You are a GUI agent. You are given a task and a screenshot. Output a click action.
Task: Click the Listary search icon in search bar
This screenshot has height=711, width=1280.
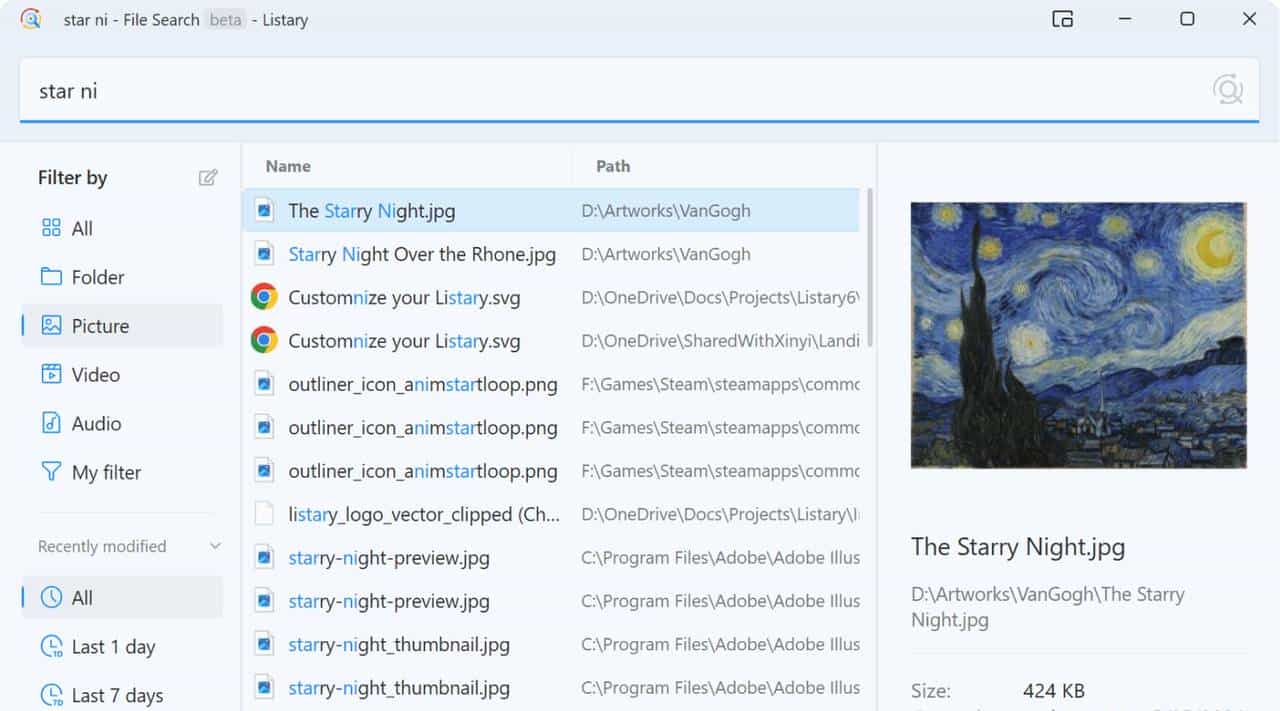tap(1227, 91)
